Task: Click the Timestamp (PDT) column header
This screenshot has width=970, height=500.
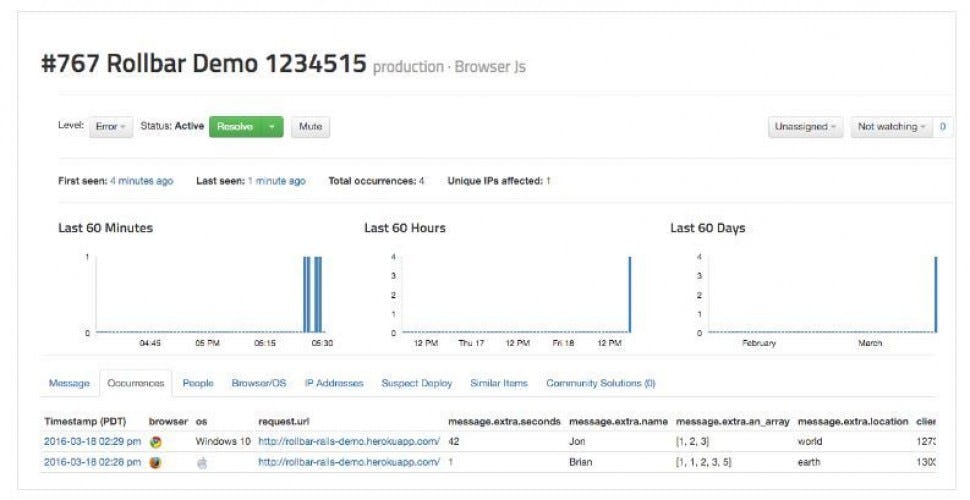Action: tap(85, 421)
